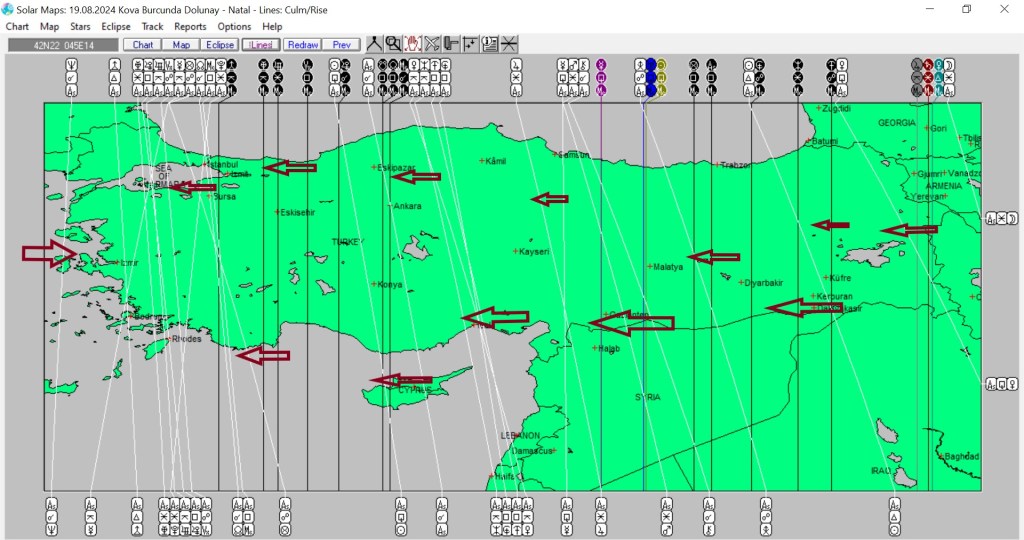Expand the Reports menu

(x=190, y=27)
